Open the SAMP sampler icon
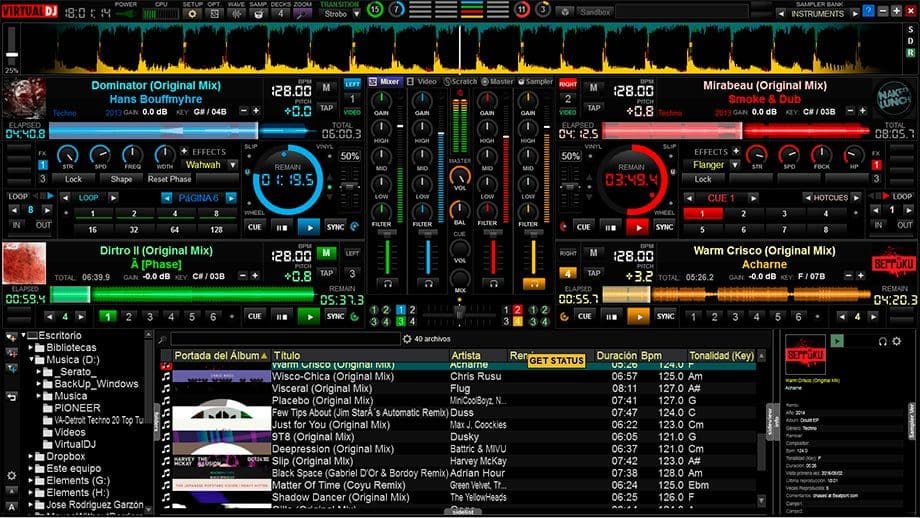 (x=258, y=13)
